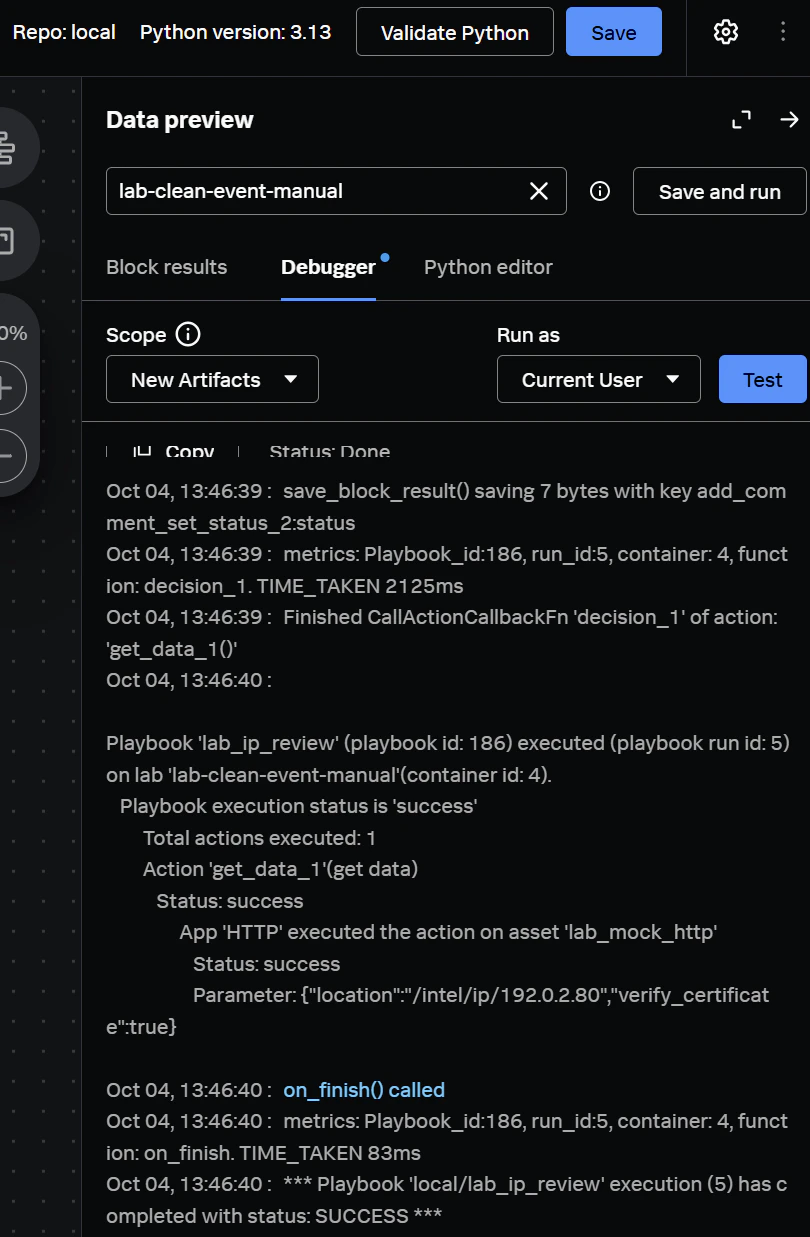Screen dimensions: 810x1237
Task: Open the settings gear menu
Action: (726, 32)
